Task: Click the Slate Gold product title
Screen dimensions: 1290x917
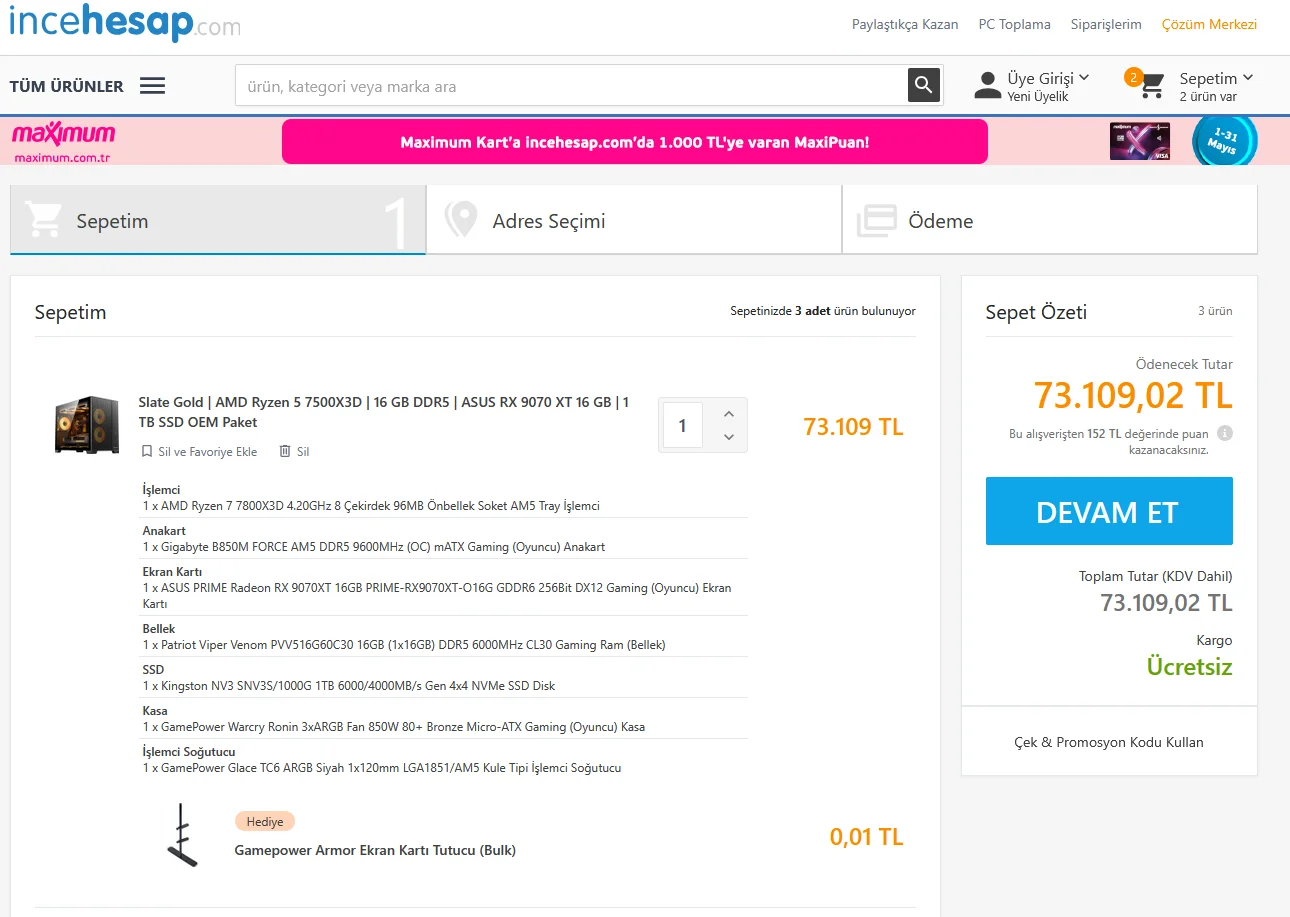Action: click(384, 412)
